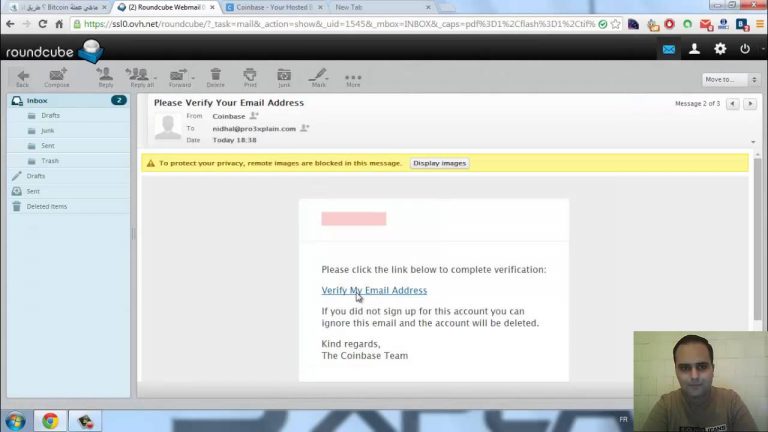The width and height of the screenshot is (768, 432).
Task: Open Roundcube Settings gear
Action: 720,48
